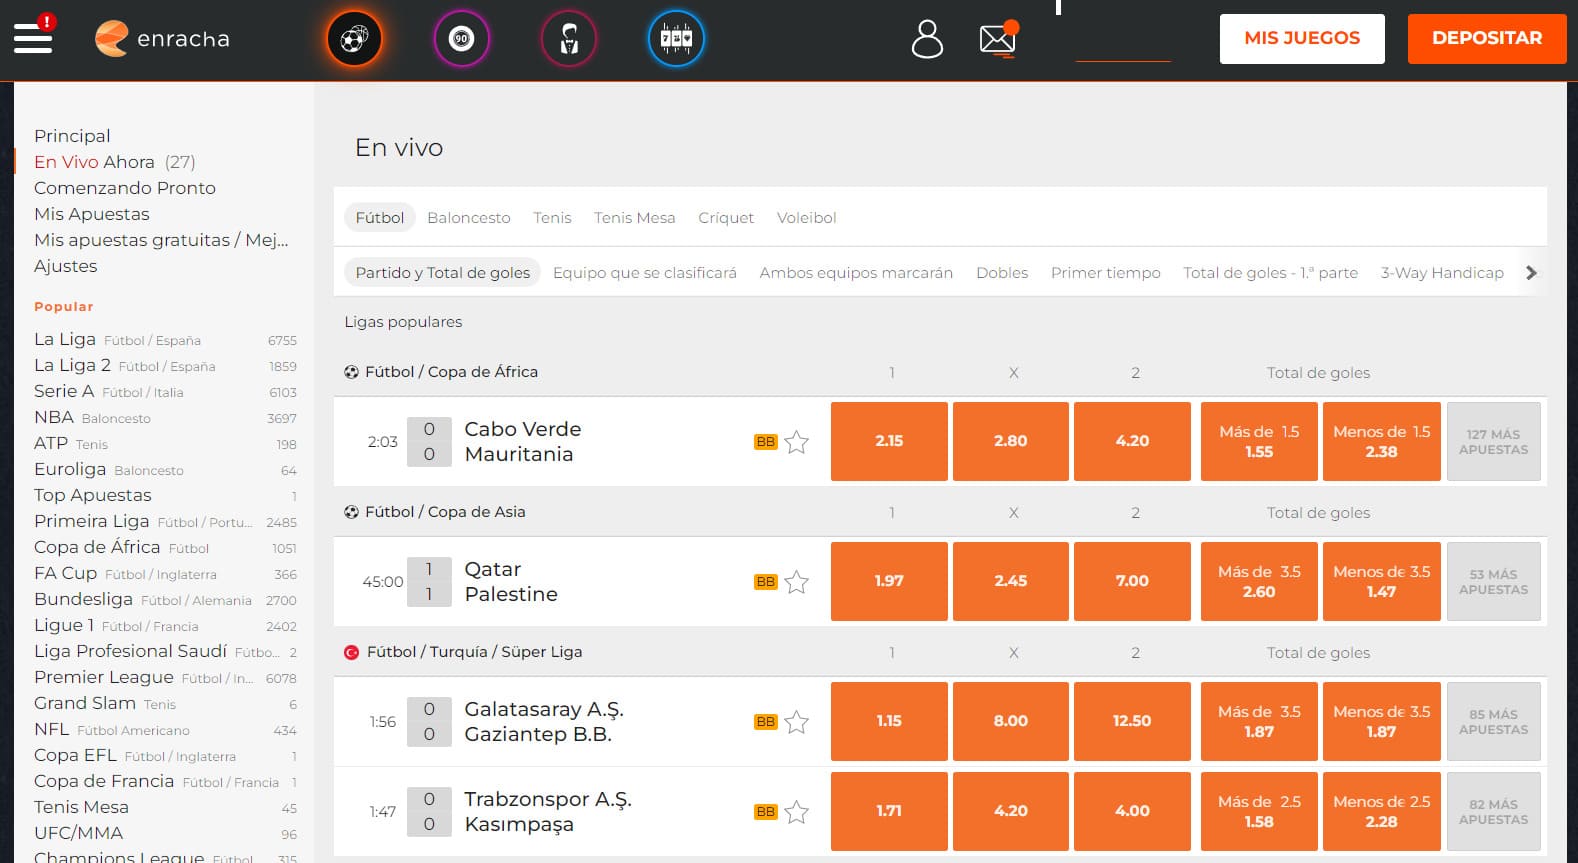The height and width of the screenshot is (863, 1578).
Task: Bet on Palestine win at 7.00
Action: coord(1132,581)
